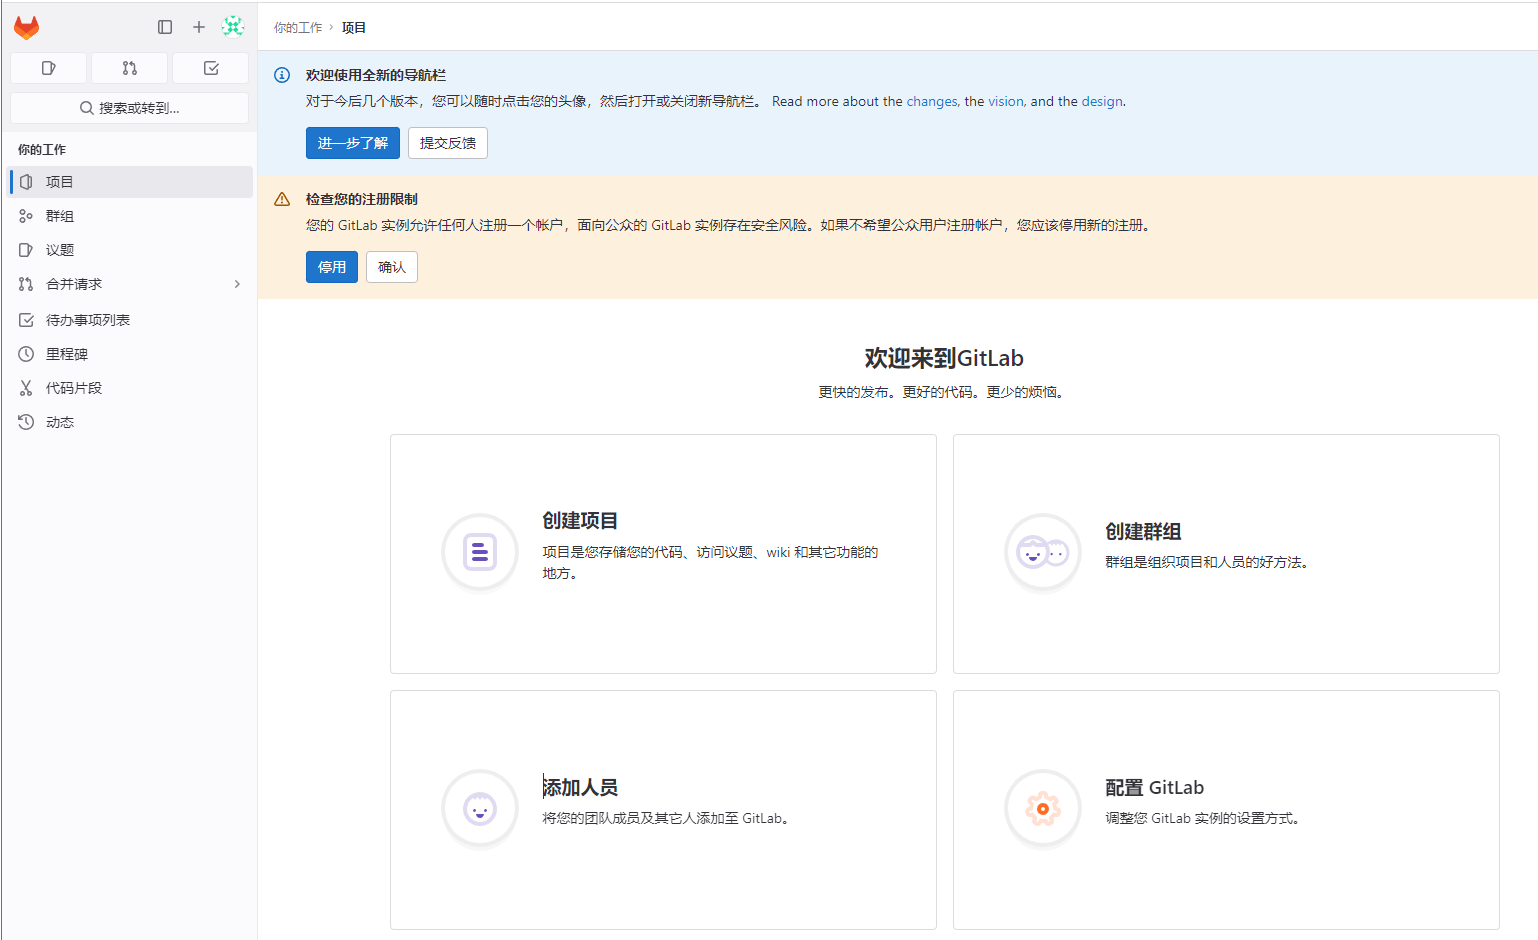Open the plus create-new menu
1538x940 pixels.
click(199, 27)
